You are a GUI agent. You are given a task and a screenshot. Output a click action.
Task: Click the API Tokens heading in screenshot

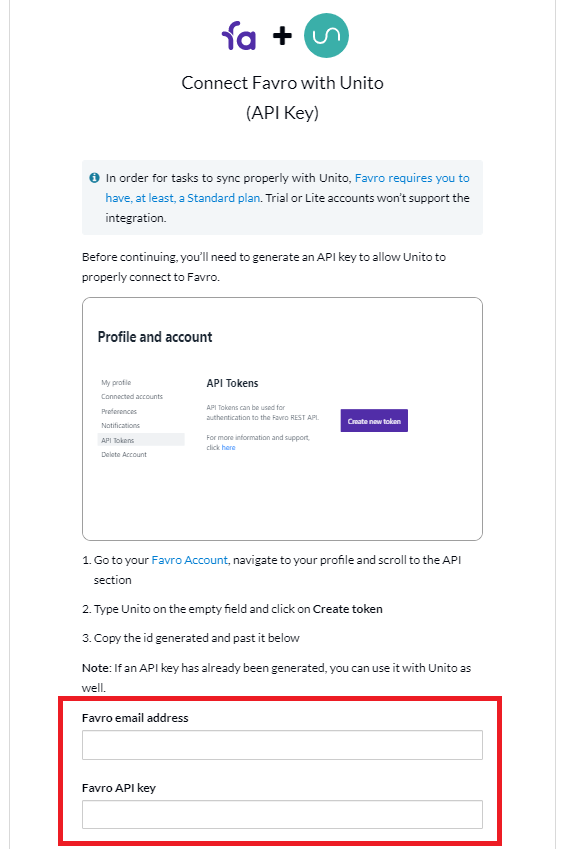coord(232,383)
